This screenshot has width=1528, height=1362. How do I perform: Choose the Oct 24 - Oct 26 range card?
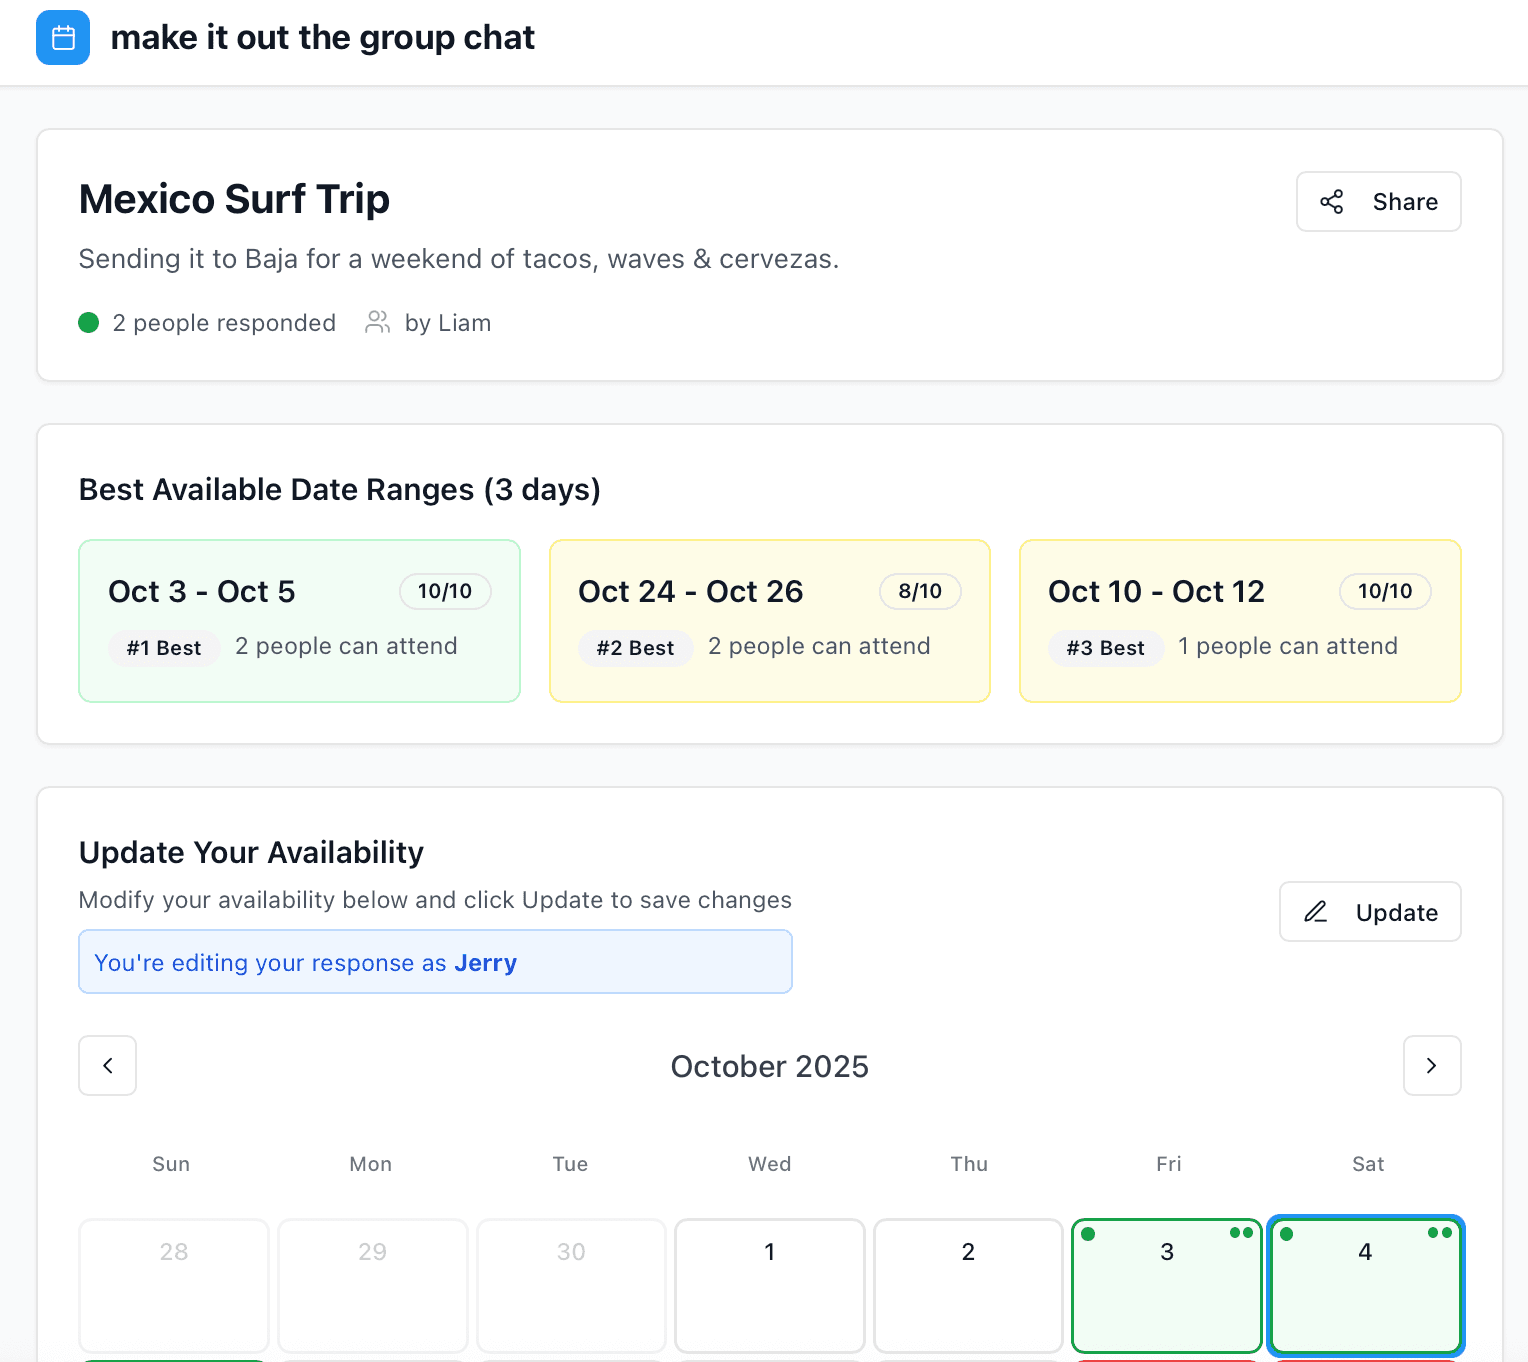pos(769,621)
